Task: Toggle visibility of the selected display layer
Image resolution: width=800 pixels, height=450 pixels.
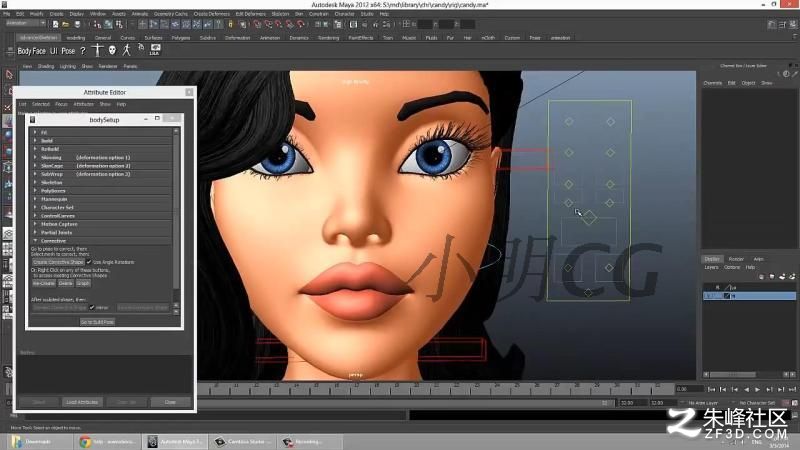Action: point(708,296)
